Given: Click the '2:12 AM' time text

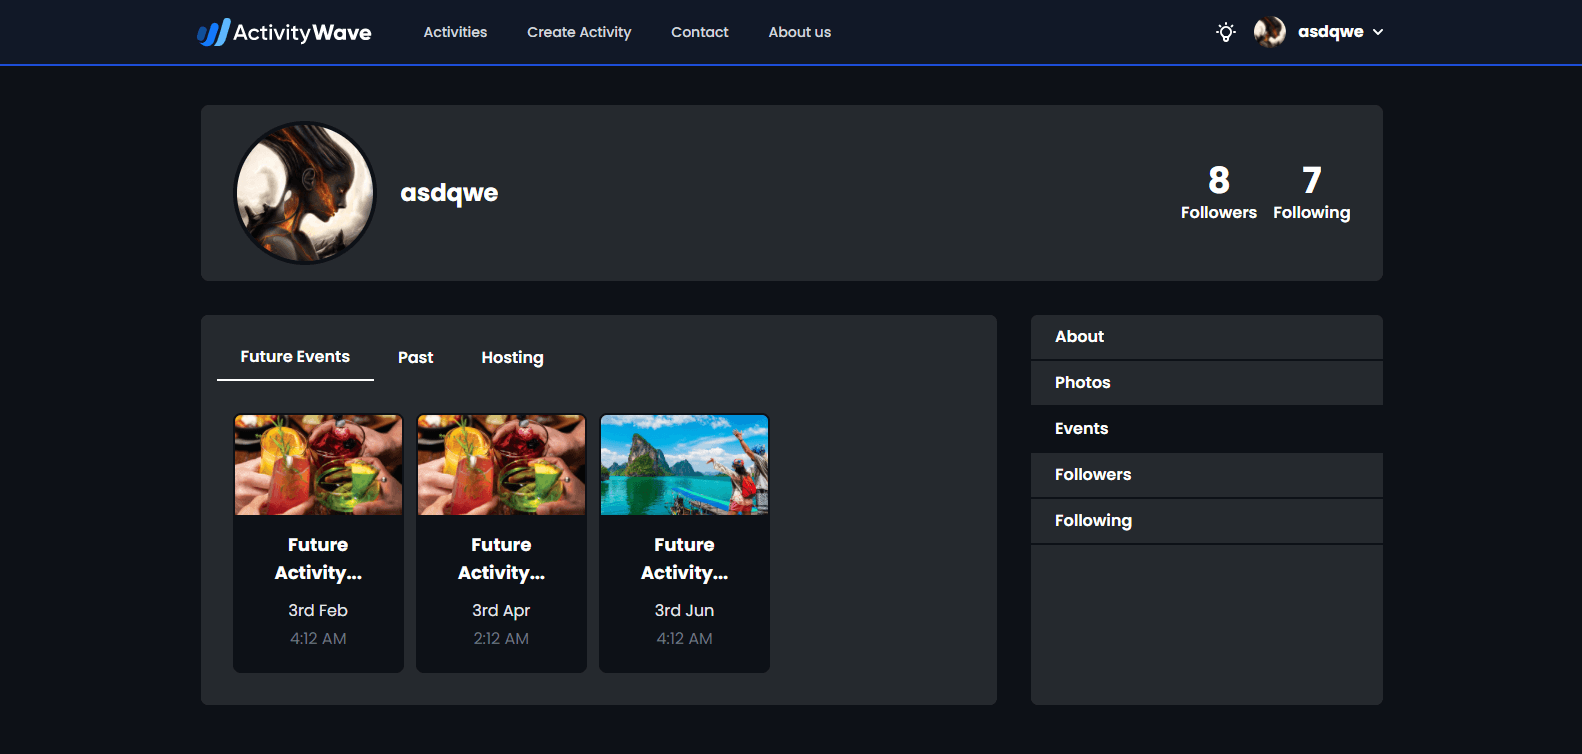Looking at the screenshot, I should click(x=501, y=638).
